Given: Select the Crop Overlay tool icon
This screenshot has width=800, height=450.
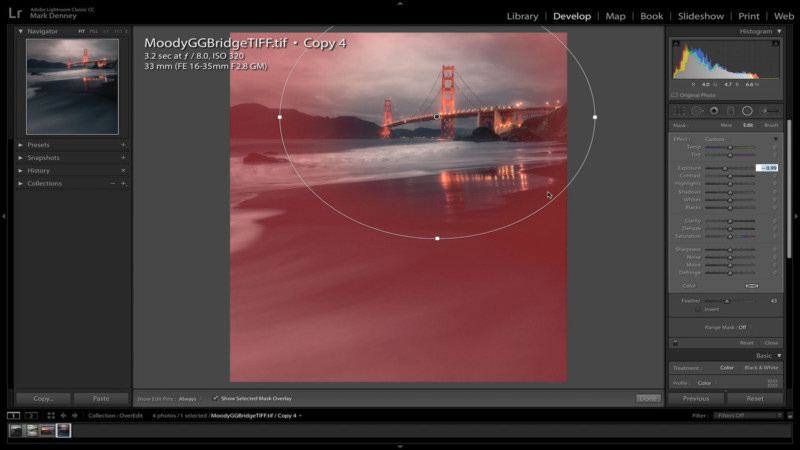Looking at the screenshot, I should pos(679,110).
